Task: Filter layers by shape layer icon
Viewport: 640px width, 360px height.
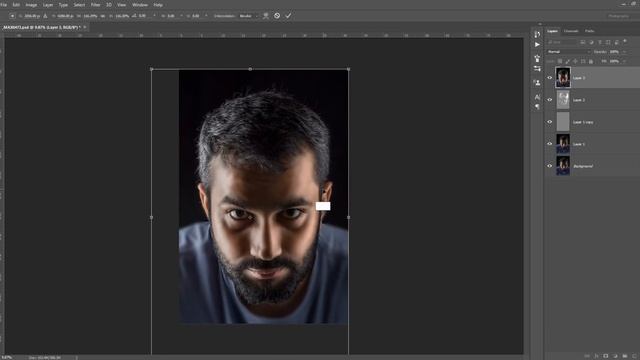Action: point(608,42)
